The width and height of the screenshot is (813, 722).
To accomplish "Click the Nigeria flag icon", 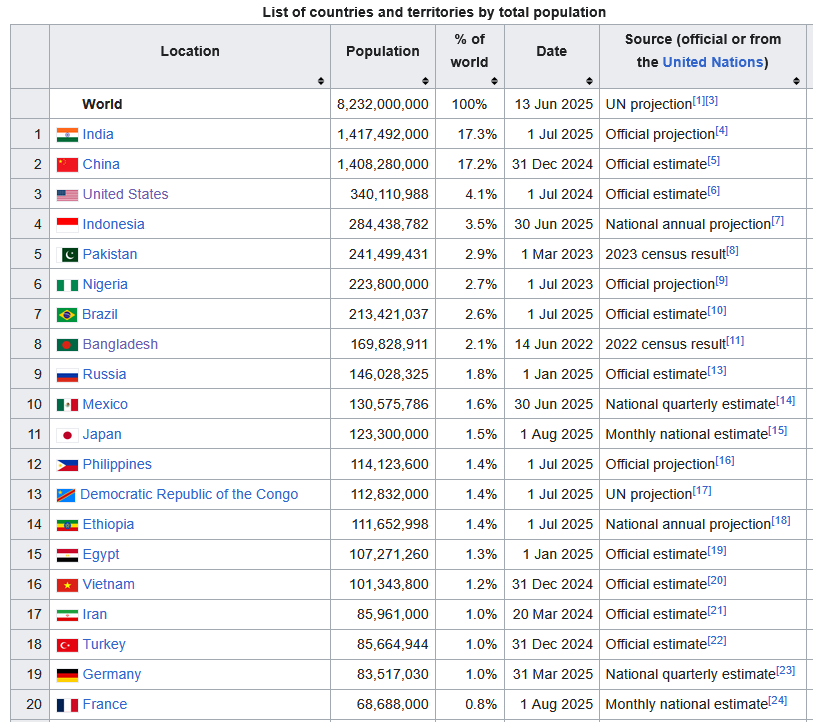I will pos(67,285).
